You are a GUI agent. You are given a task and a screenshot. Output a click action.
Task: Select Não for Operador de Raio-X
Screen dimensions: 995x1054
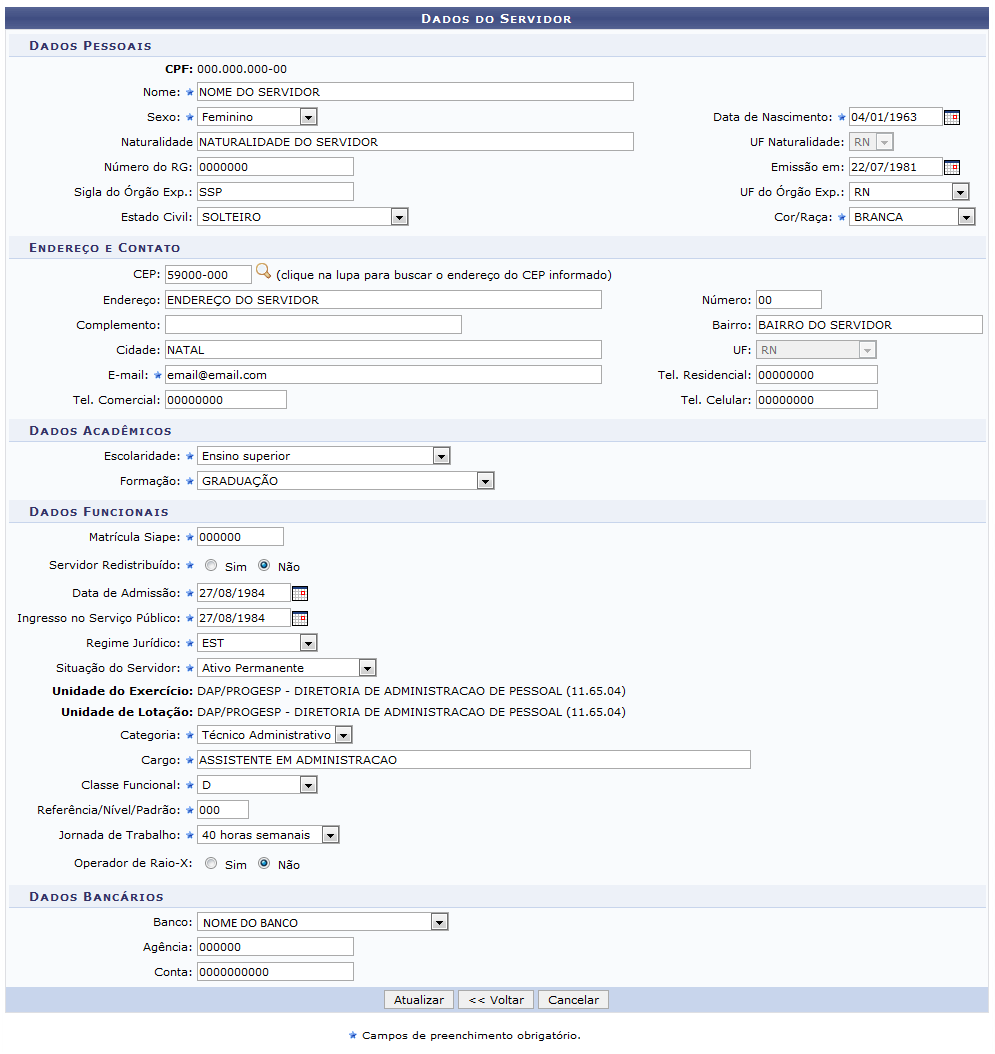(264, 863)
